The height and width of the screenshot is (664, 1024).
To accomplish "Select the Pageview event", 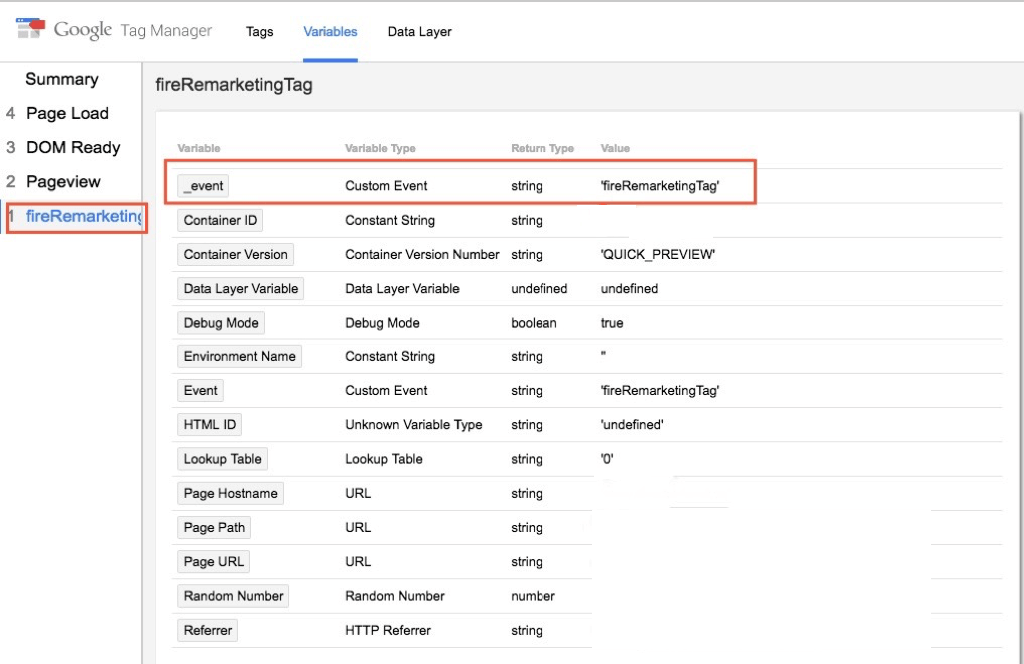I will point(63,182).
